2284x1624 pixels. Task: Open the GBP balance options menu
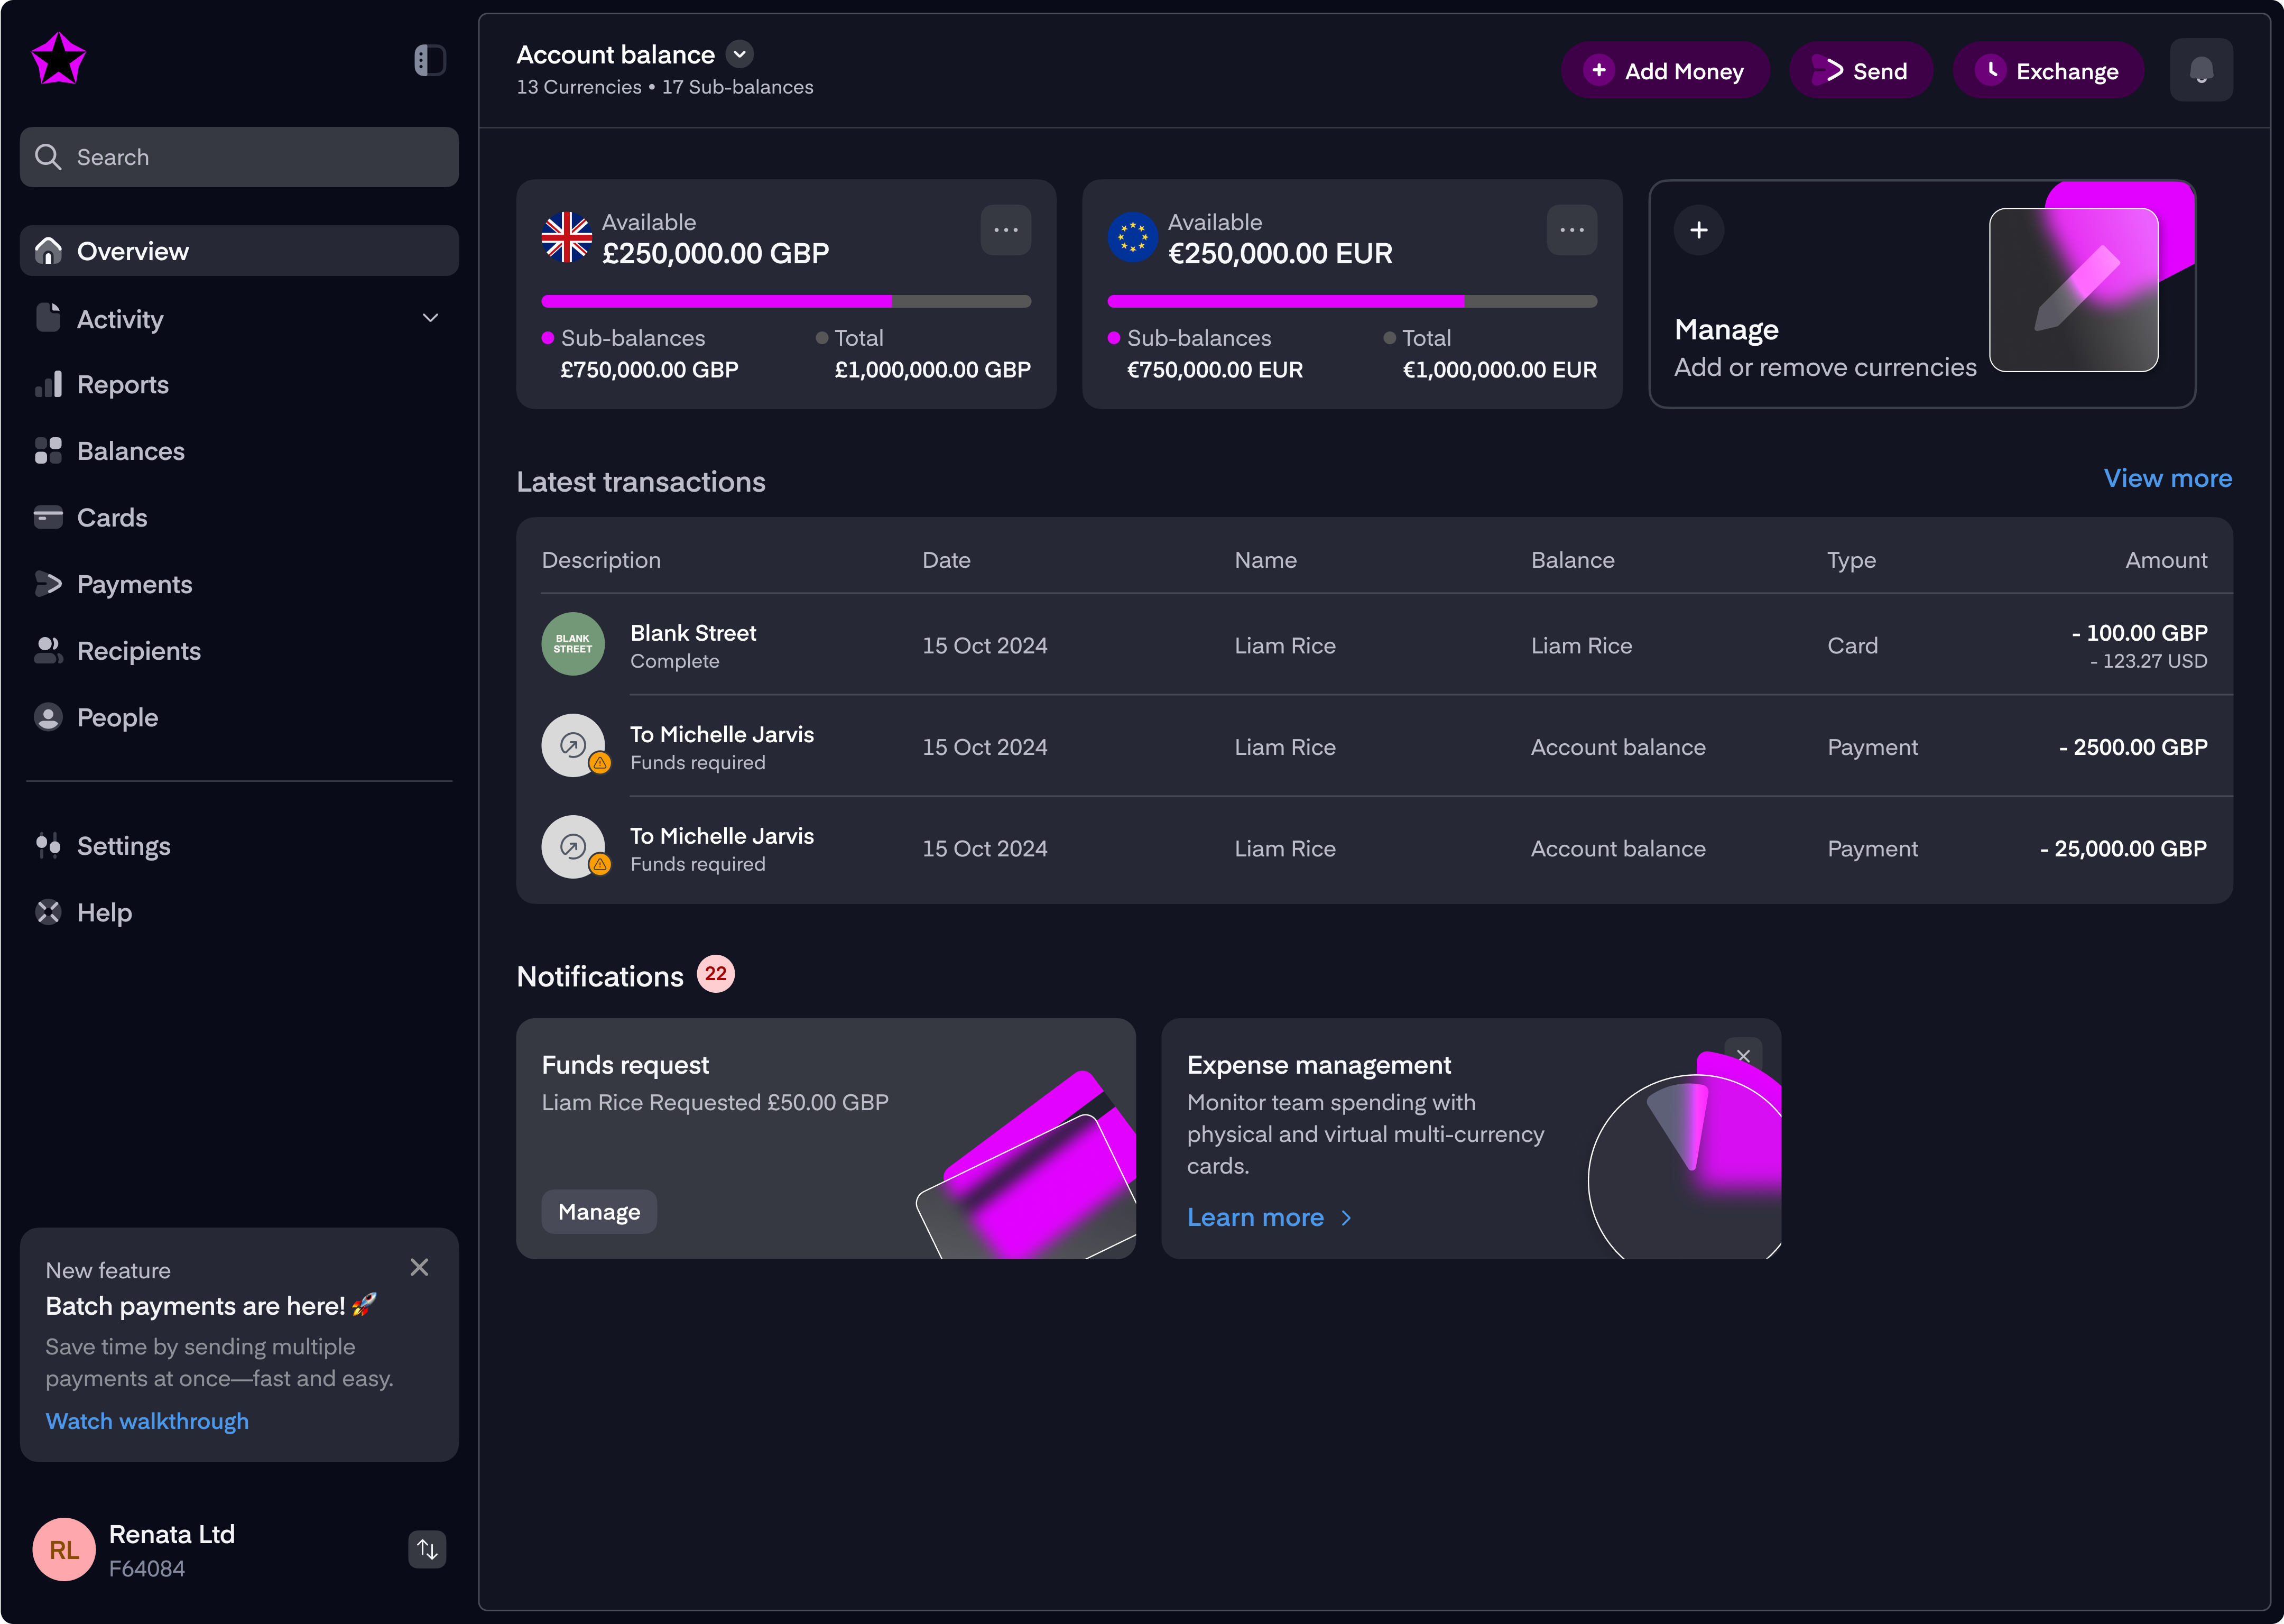1005,230
